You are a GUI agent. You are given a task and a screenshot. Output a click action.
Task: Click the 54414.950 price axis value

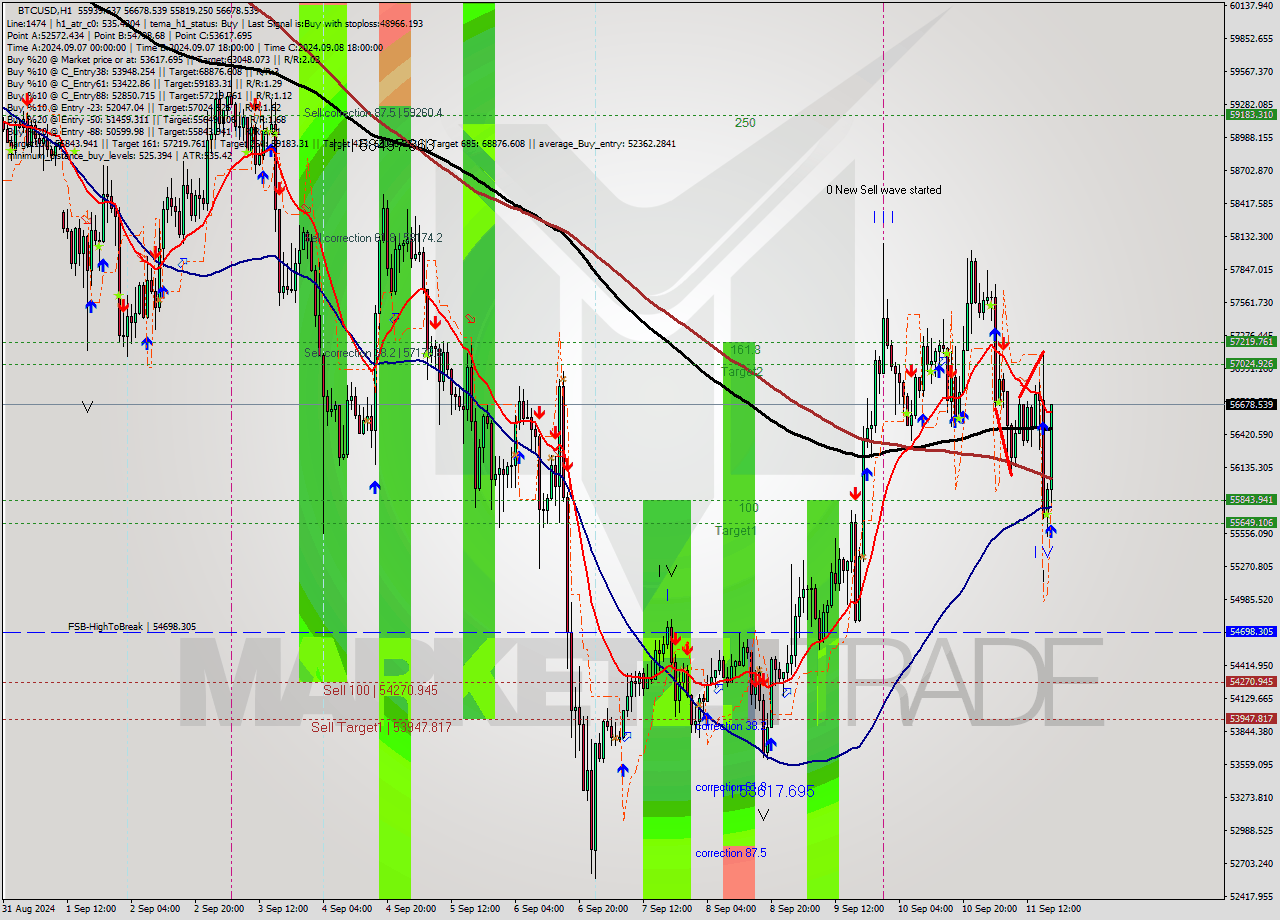click(x=1251, y=665)
